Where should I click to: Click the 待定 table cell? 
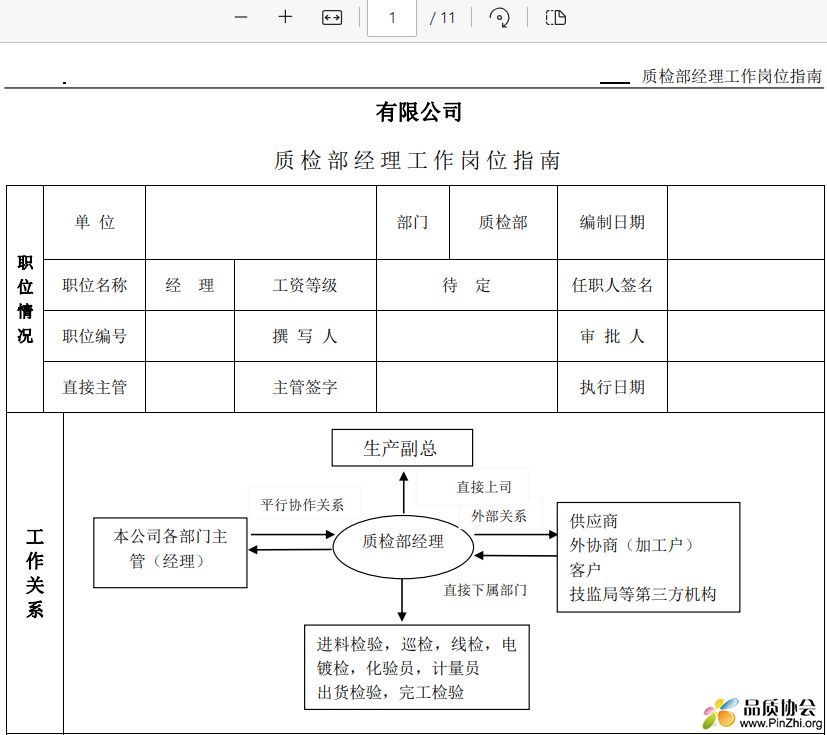tap(467, 285)
